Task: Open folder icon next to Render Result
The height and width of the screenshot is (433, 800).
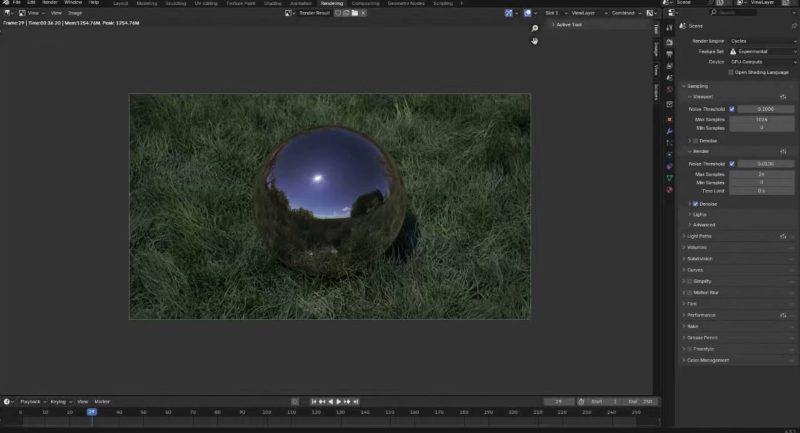Action: 355,13
